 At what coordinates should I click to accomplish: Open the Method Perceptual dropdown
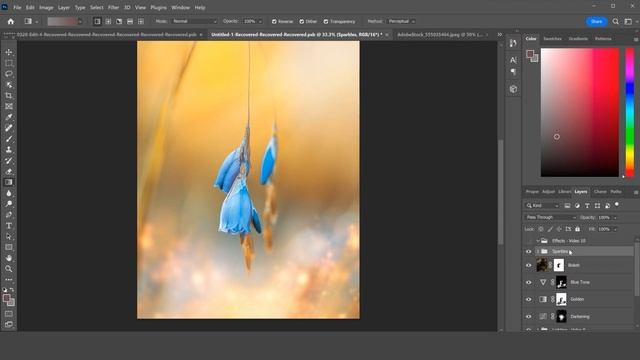[401, 21]
